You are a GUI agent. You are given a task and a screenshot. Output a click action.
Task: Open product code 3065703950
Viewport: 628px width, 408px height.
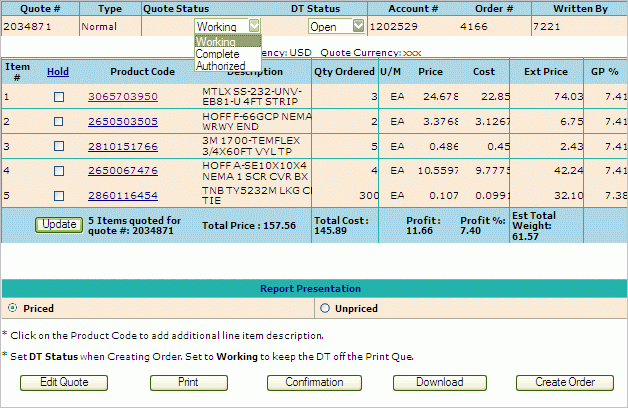(123, 97)
